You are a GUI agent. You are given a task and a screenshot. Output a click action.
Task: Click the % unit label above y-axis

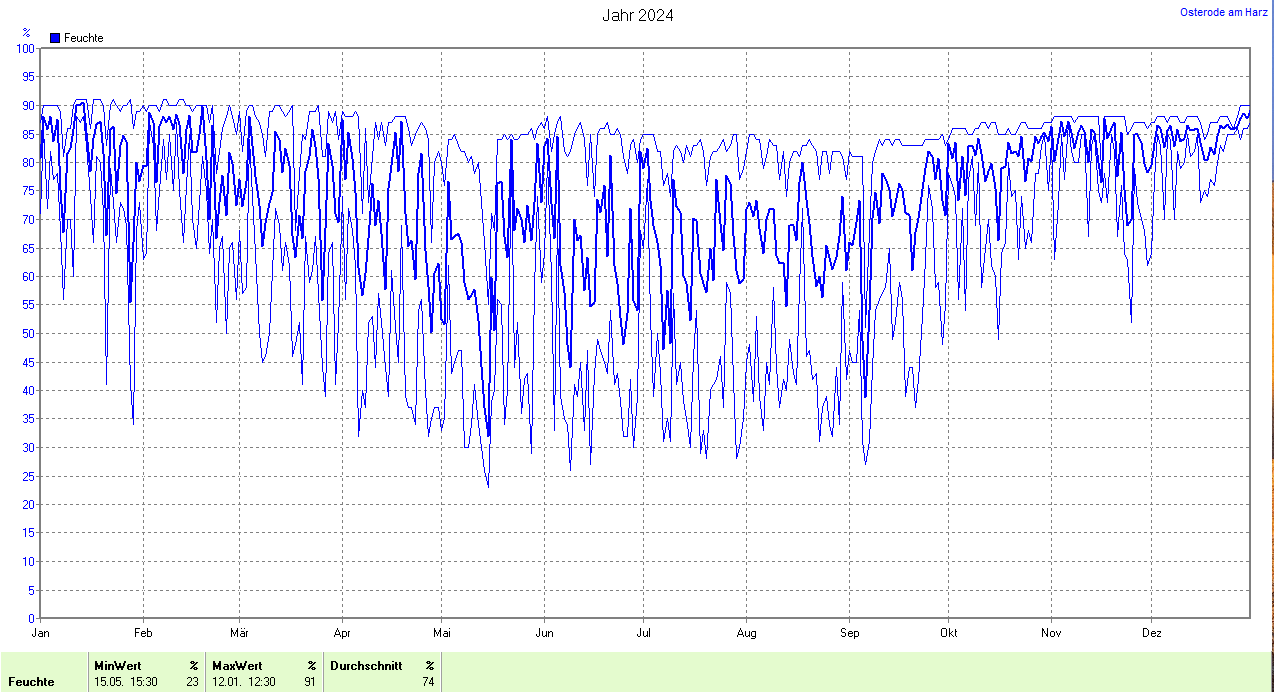[26, 33]
